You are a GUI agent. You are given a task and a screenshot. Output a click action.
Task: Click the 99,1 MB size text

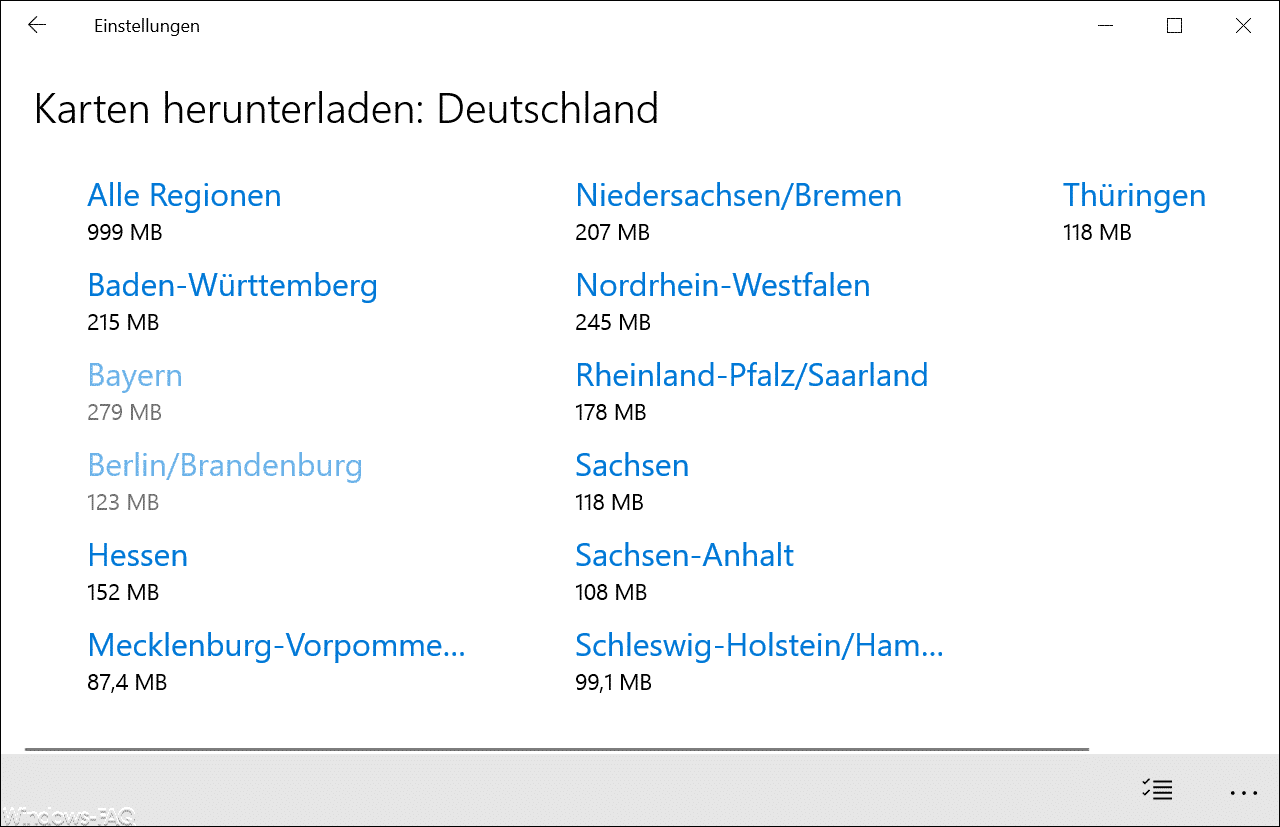click(x=614, y=683)
